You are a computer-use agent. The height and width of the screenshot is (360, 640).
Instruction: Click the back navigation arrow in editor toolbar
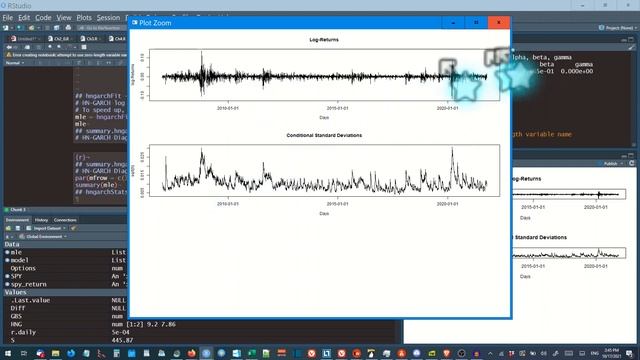[x=9, y=47]
